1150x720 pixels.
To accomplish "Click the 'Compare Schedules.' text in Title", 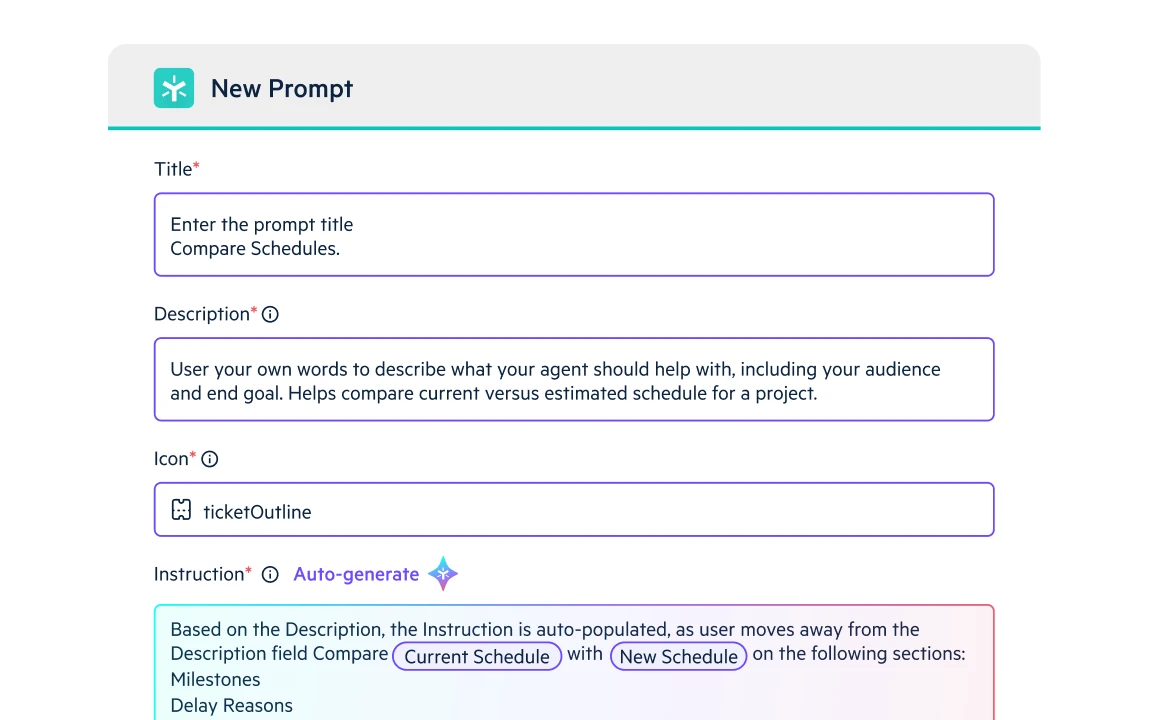I will (255, 249).
